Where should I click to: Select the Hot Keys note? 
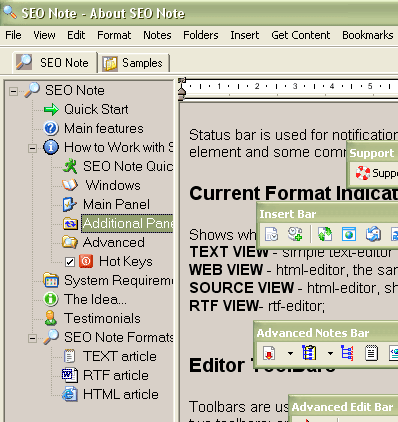[126, 261]
